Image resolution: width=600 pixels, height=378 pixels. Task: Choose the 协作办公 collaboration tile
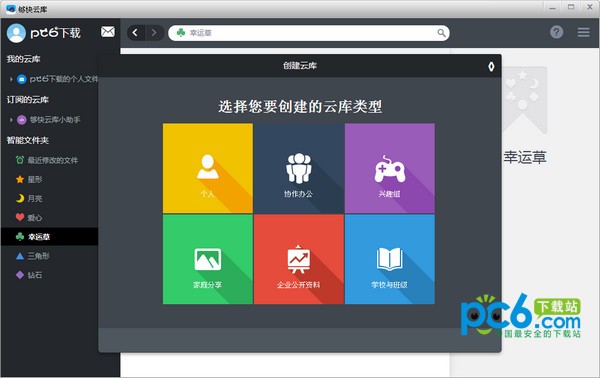(x=299, y=168)
